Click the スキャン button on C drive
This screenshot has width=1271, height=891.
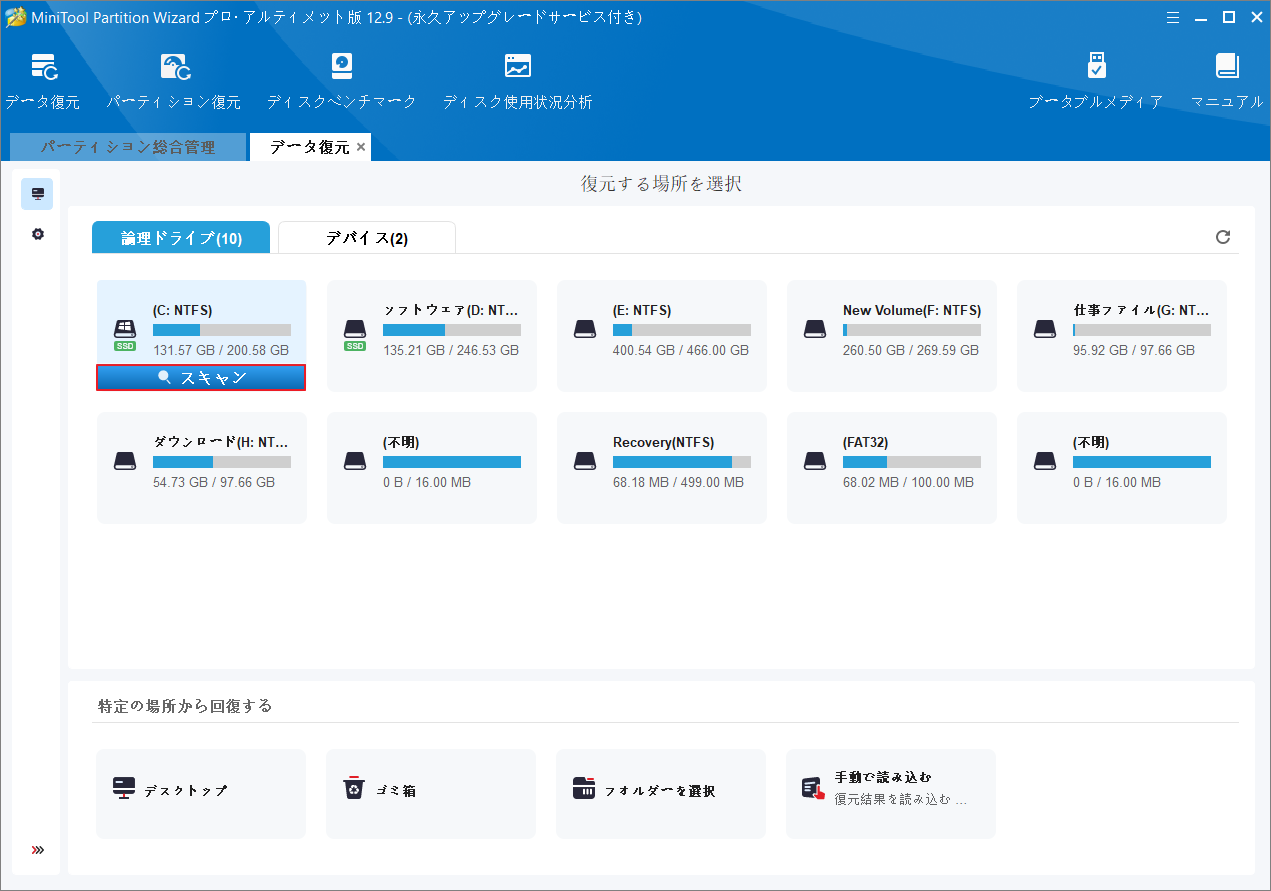pos(201,377)
